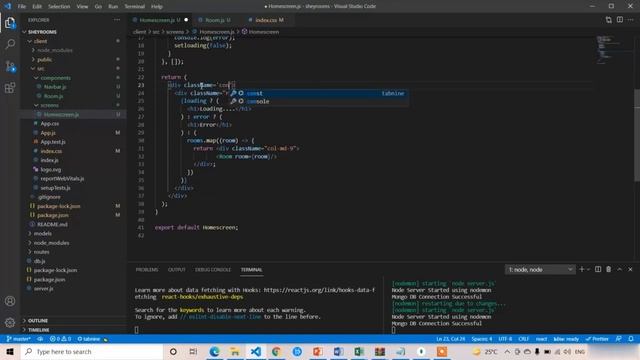640x360 pixels.
Task: Open Navbar.js in the explorer
Action: click(x=55, y=87)
